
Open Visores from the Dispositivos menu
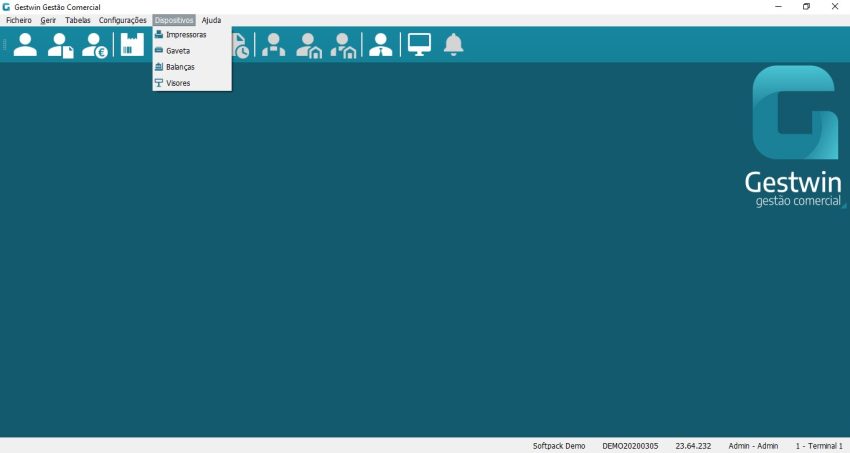pyautogui.click(x=178, y=83)
